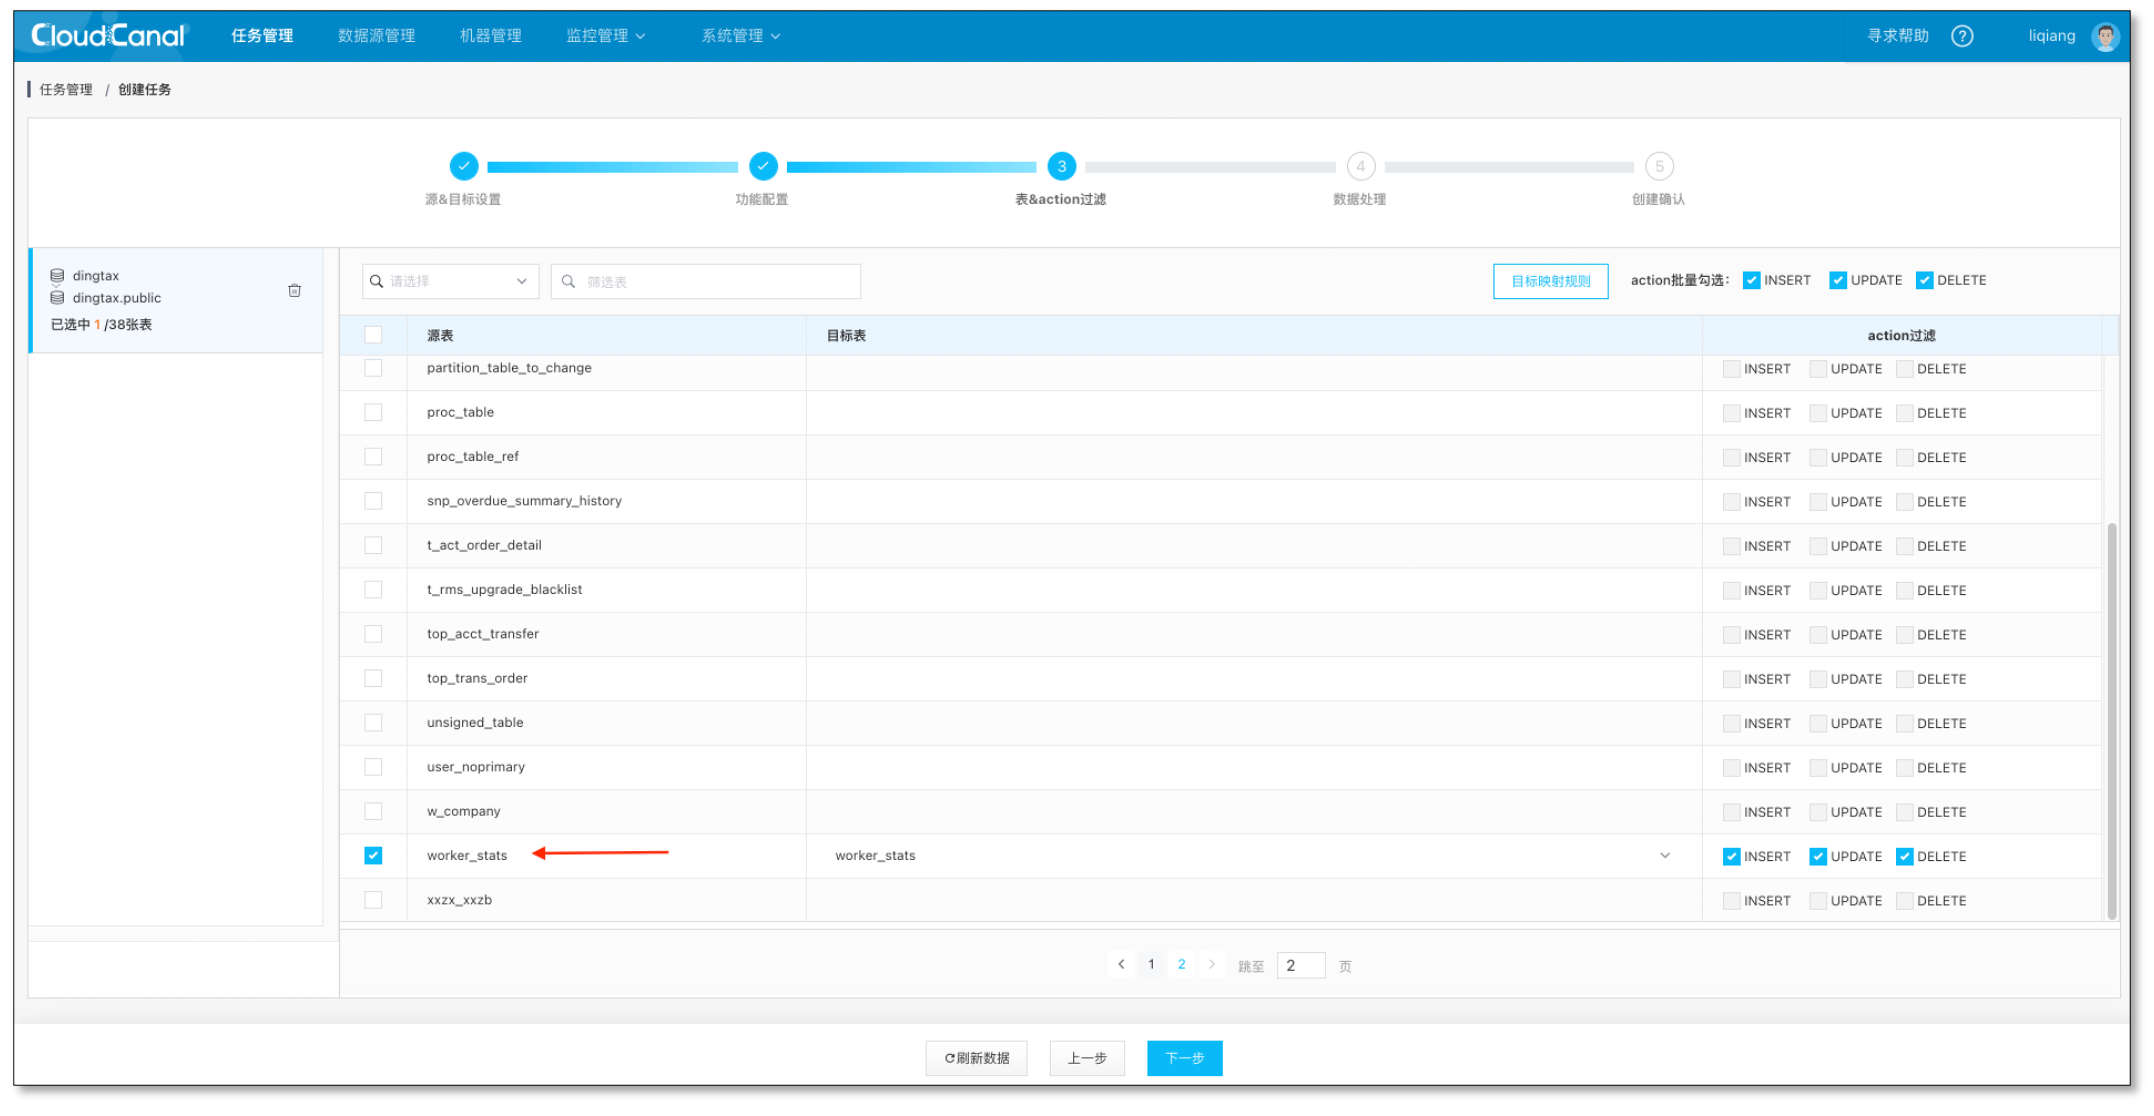Uncheck the worker_stats table checkbox
Image resolution: width=2154 pixels, height=1116 pixels.
pos(373,856)
